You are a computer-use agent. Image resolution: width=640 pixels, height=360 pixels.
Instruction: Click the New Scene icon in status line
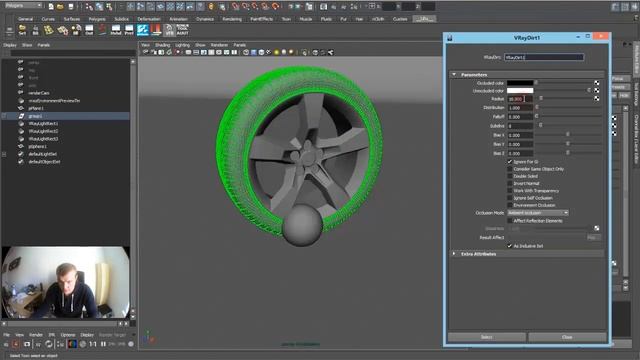pos(51,7)
